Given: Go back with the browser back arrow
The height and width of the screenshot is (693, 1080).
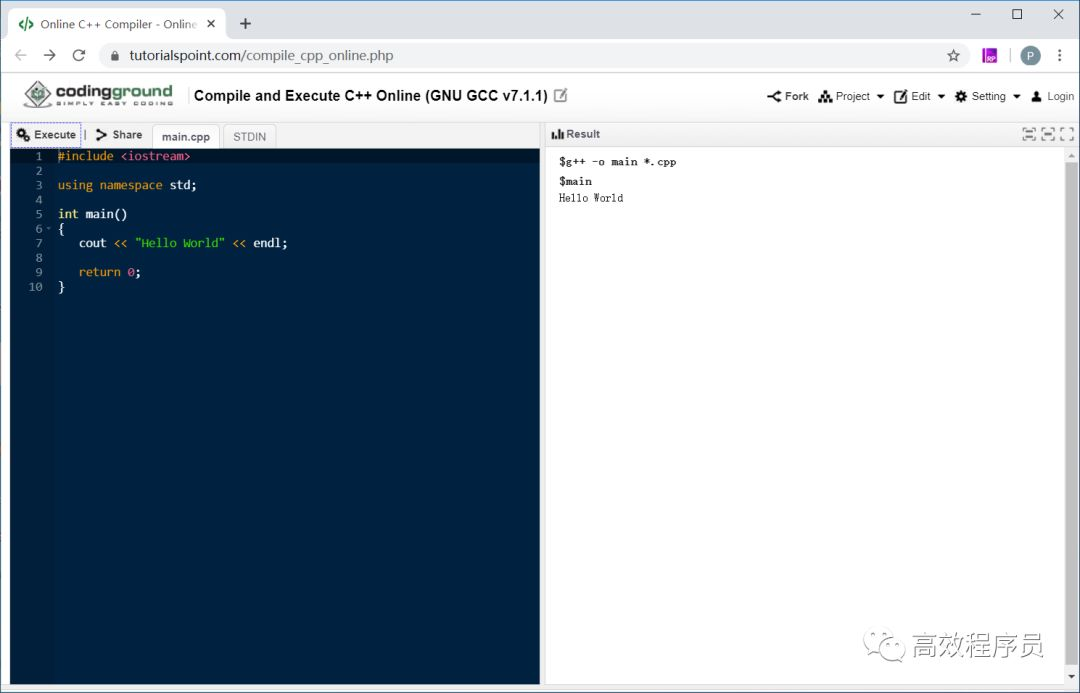Looking at the screenshot, I should [x=21, y=55].
